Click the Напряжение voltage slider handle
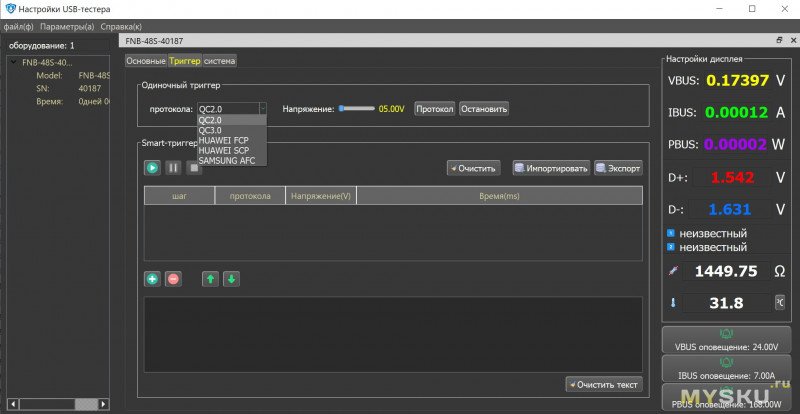 (x=341, y=108)
